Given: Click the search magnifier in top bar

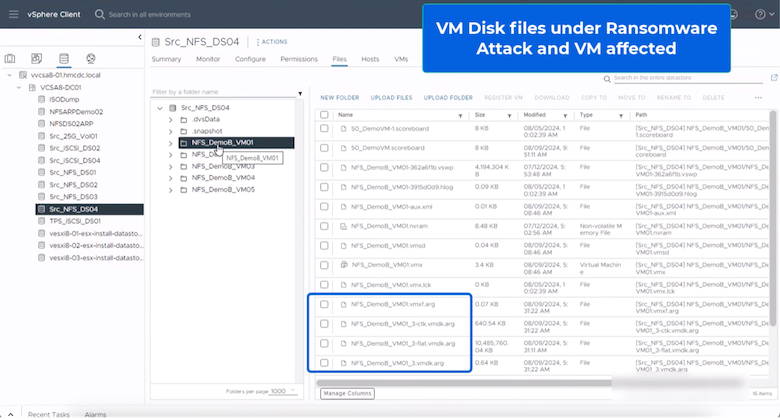Looking at the screenshot, I should pyautogui.click(x=99, y=14).
